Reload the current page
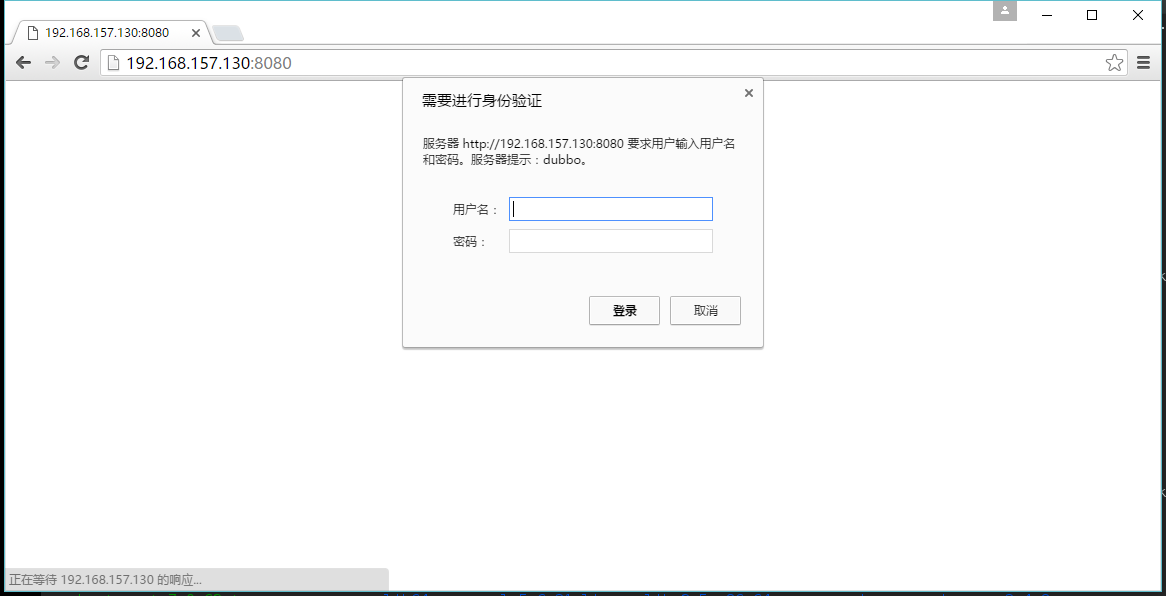Viewport: 1166px width, 596px height. (x=83, y=62)
